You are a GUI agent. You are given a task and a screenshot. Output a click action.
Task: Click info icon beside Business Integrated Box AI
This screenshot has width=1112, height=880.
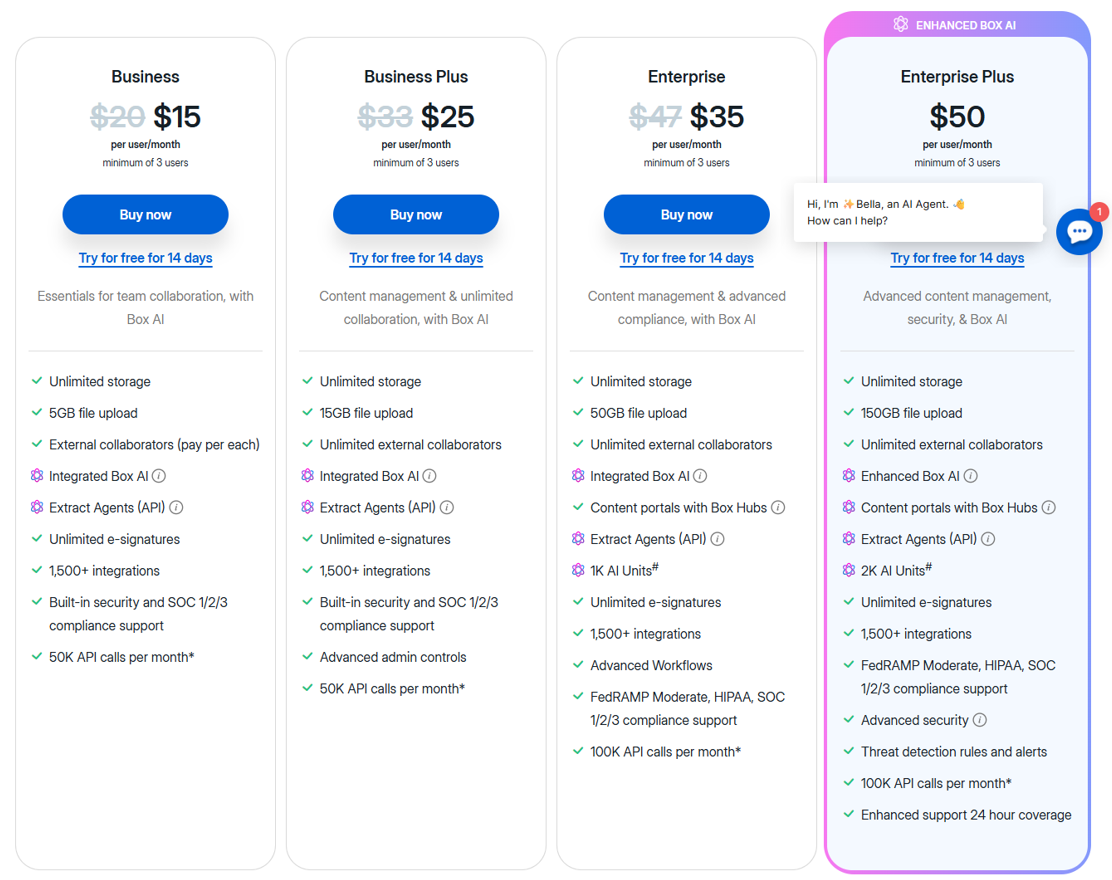(x=159, y=476)
